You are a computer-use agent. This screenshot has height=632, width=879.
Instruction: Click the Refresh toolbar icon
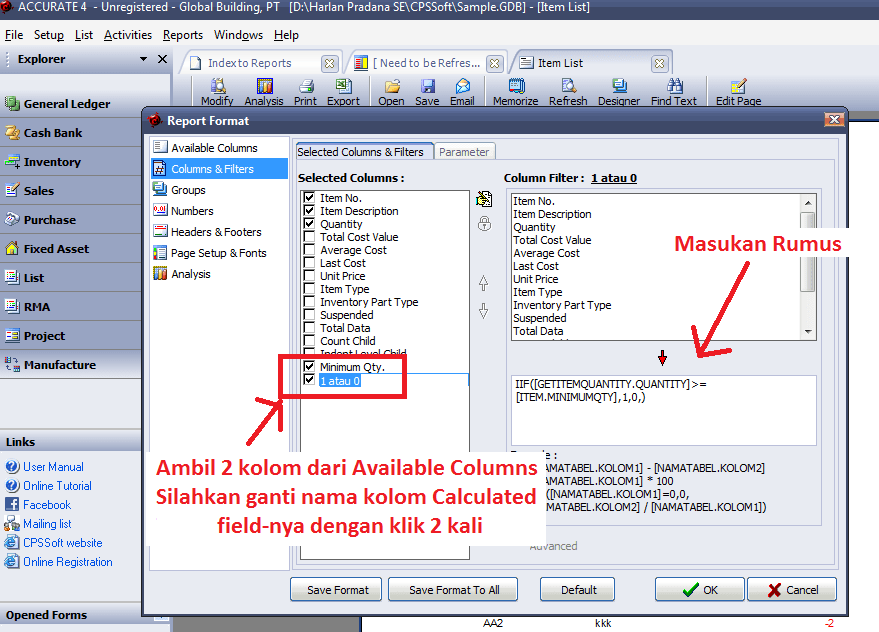pos(568,86)
